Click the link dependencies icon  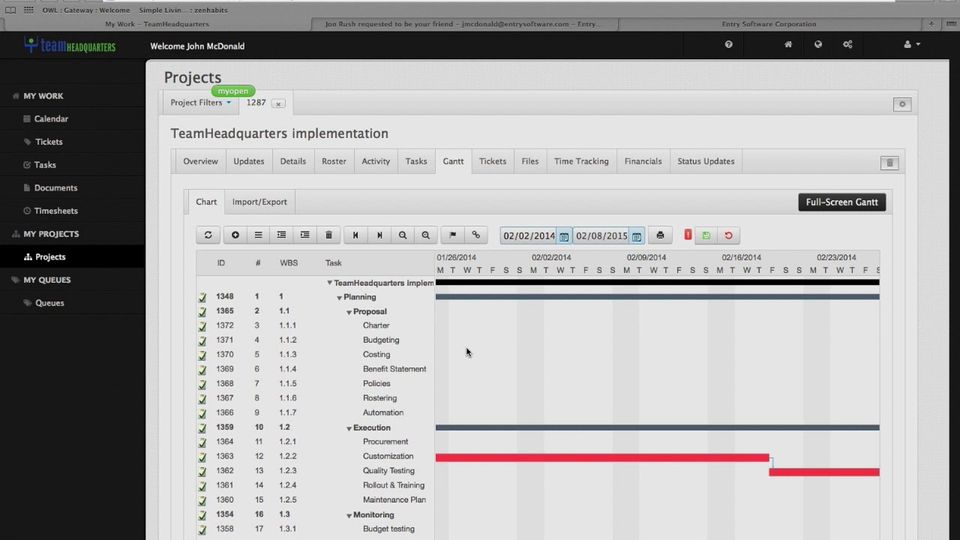(x=476, y=235)
